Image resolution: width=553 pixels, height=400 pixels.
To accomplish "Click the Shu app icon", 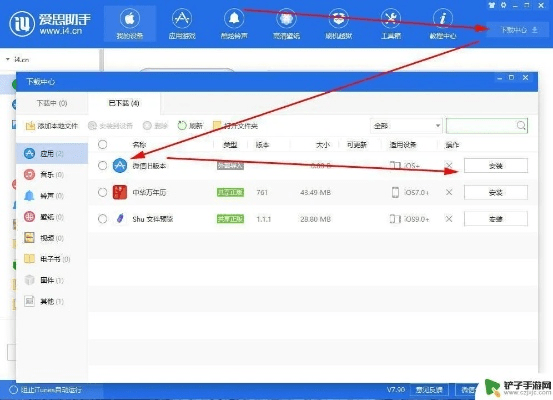I will (120, 219).
